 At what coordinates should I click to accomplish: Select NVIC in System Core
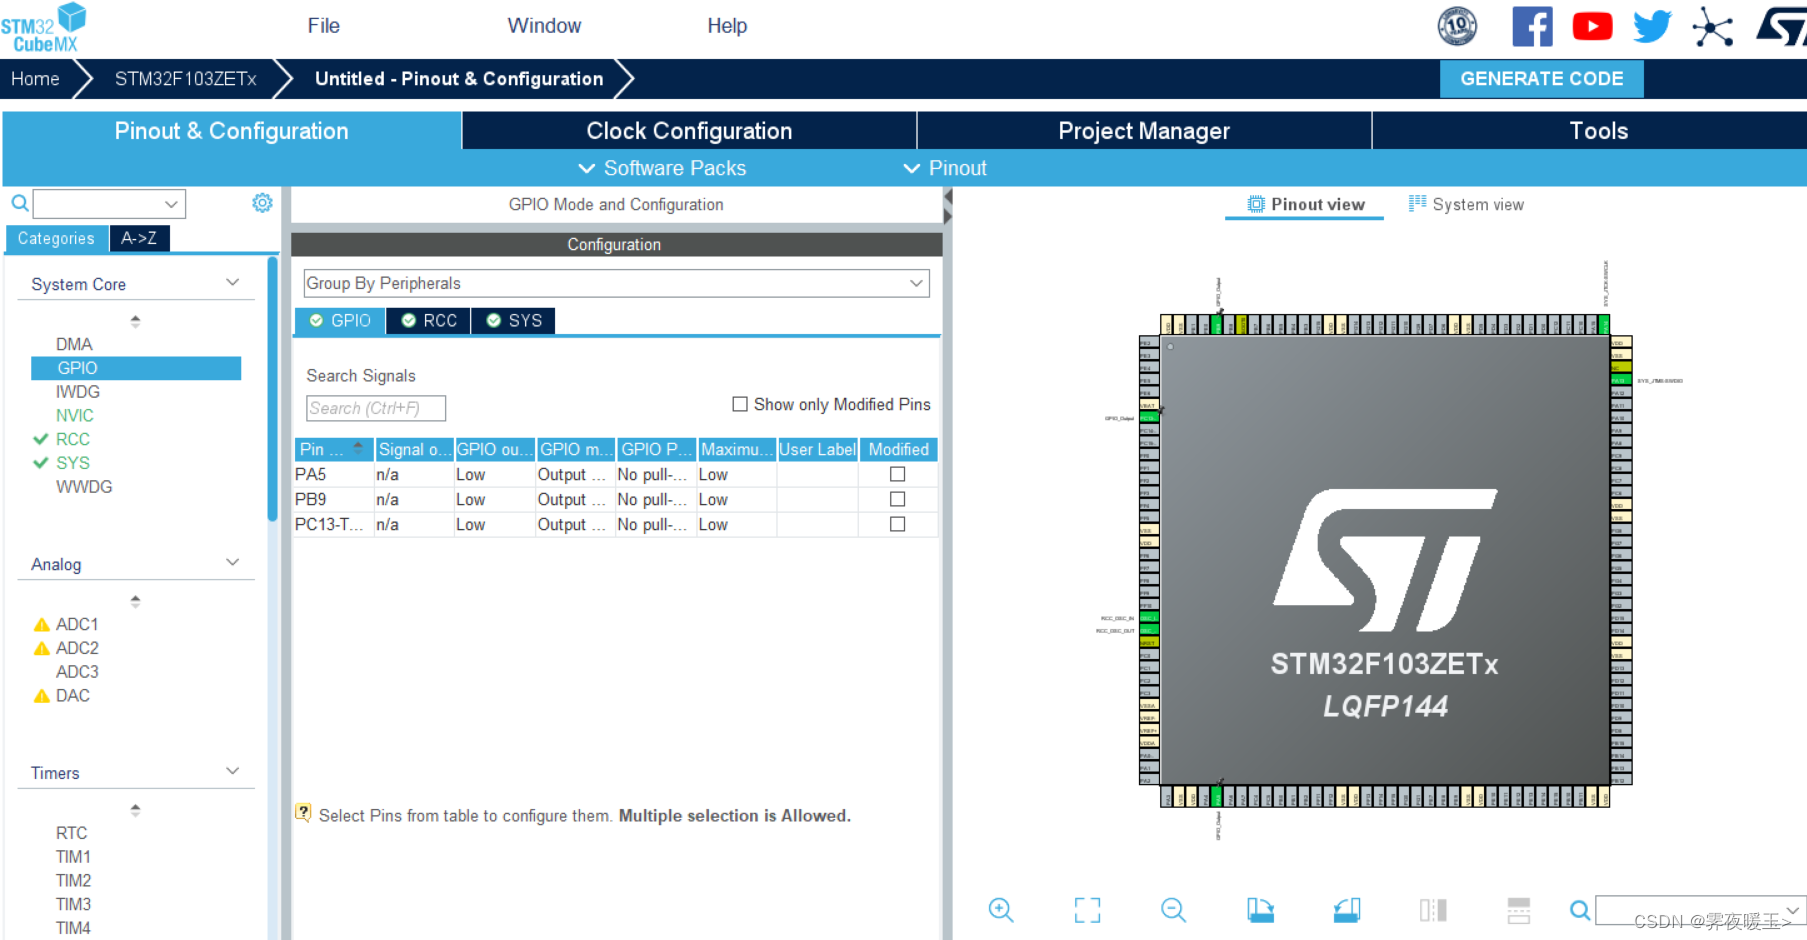click(x=75, y=415)
